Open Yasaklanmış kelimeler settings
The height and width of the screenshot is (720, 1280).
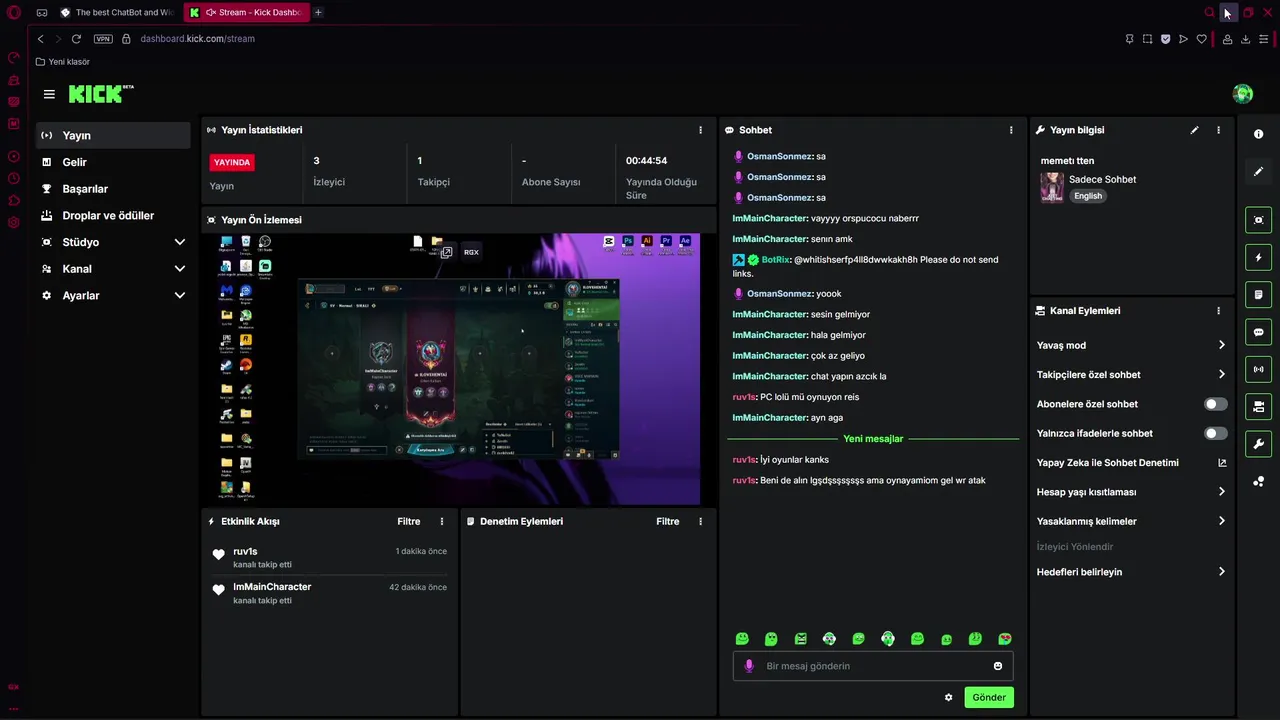pos(1132,521)
